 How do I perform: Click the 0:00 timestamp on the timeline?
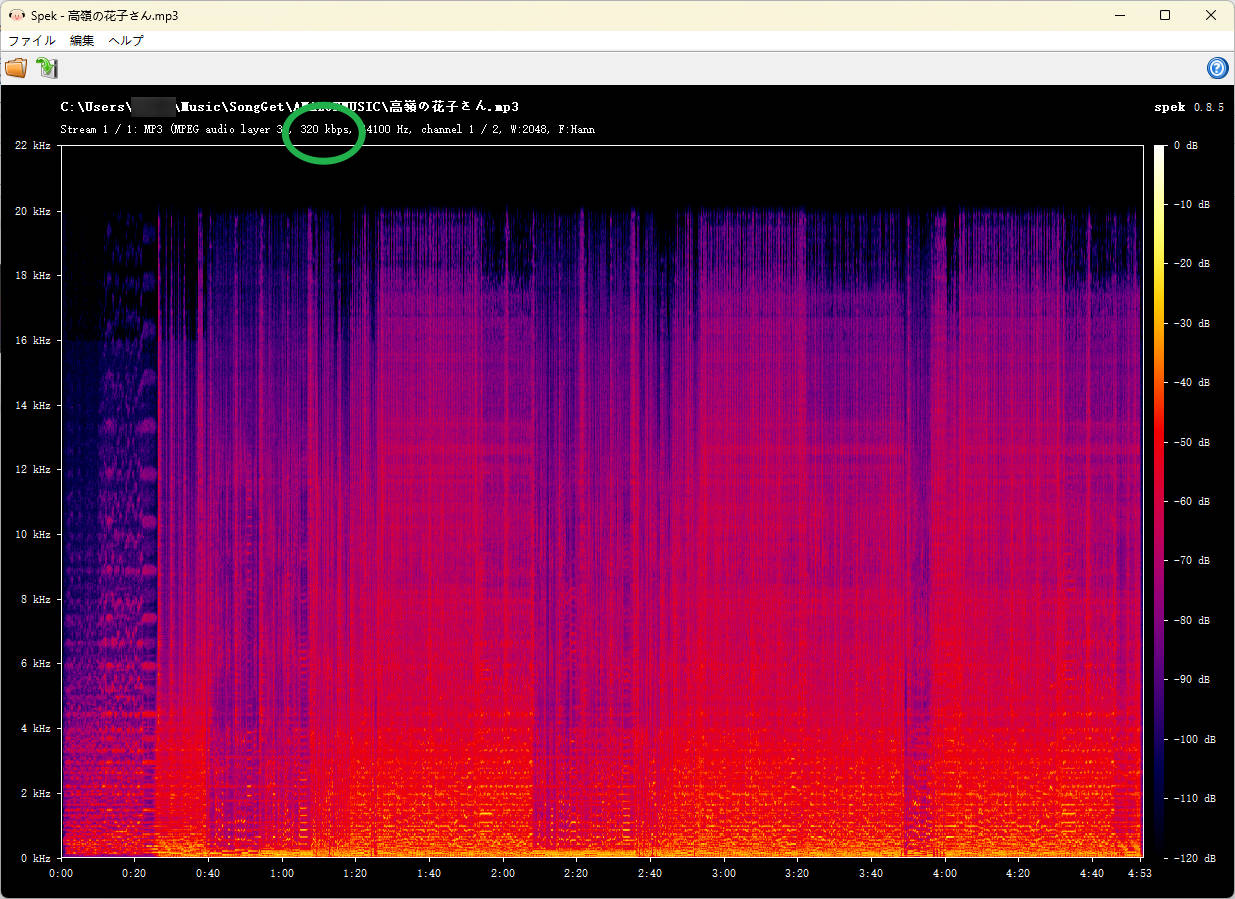tap(61, 872)
